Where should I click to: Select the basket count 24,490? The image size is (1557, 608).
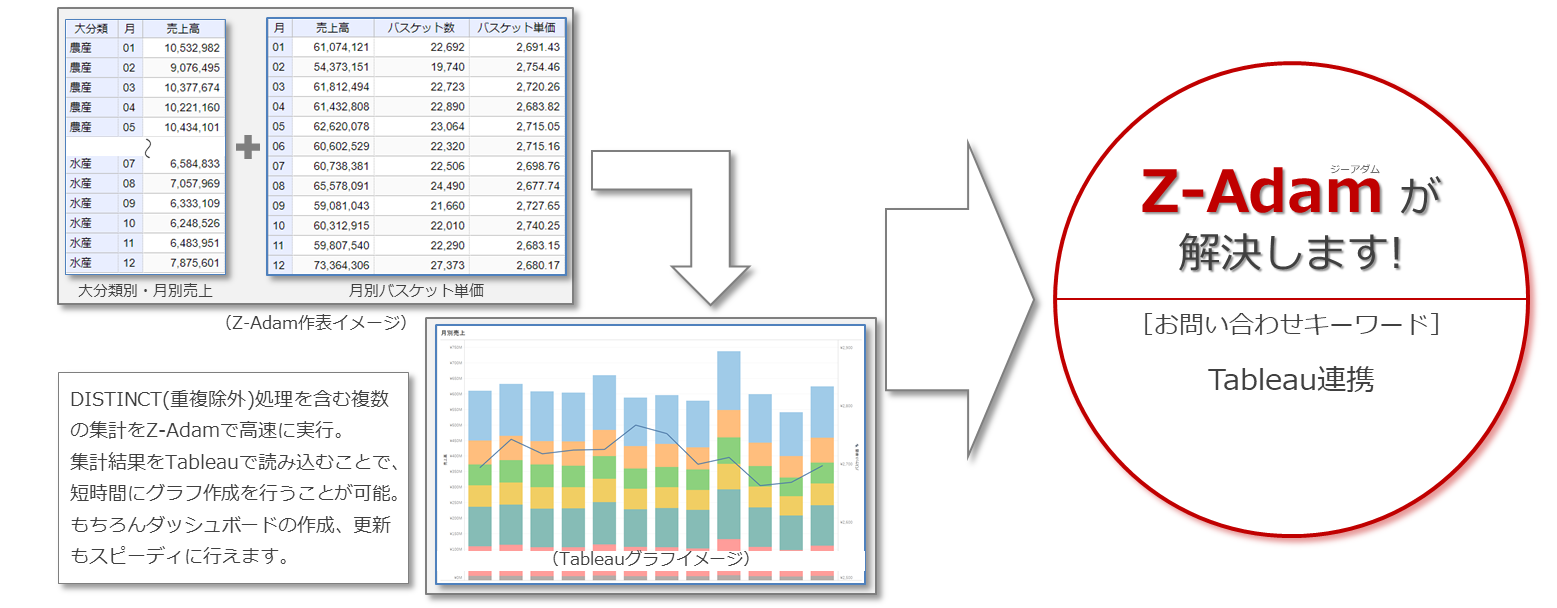(x=447, y=186)
